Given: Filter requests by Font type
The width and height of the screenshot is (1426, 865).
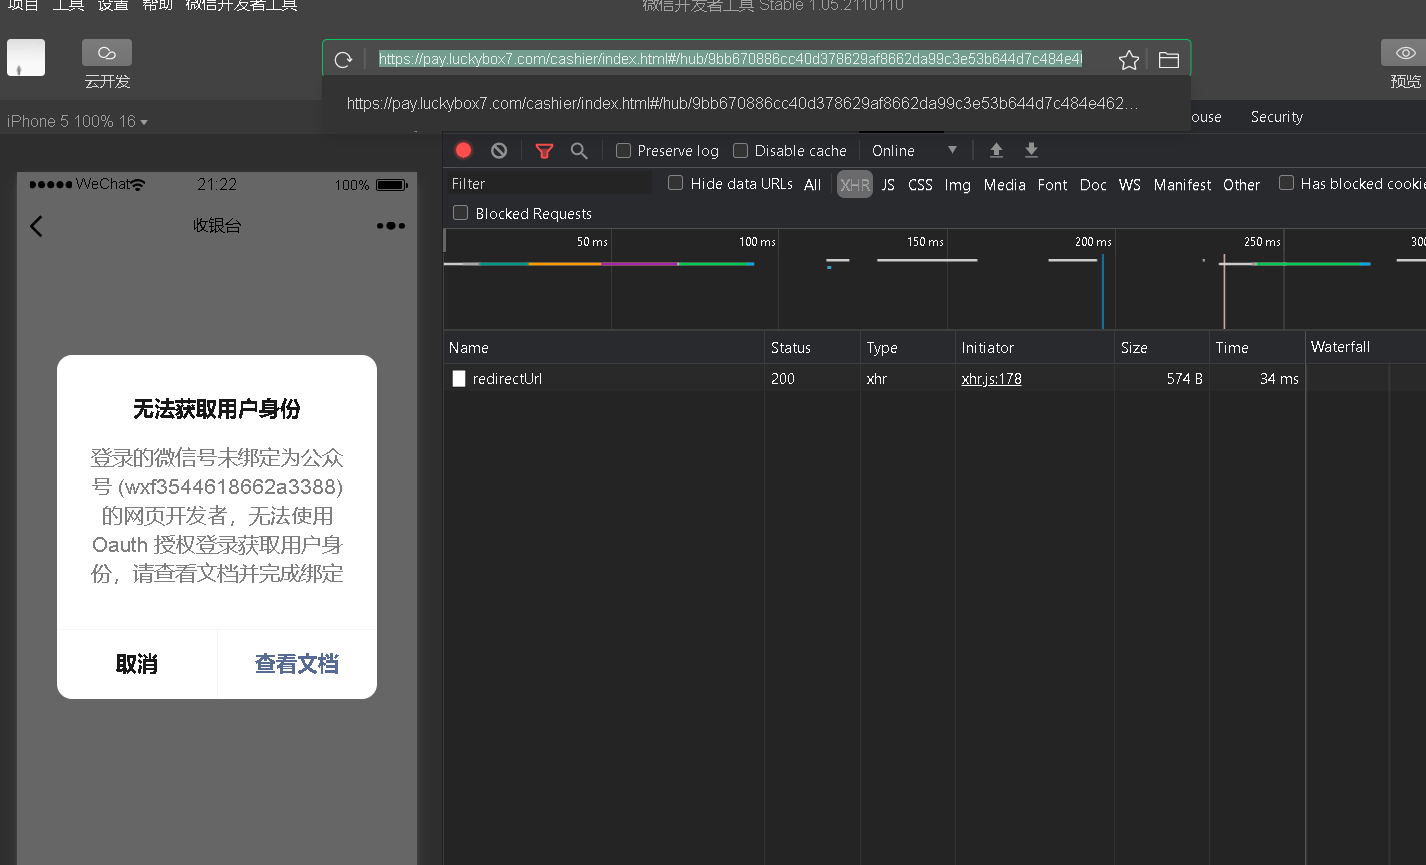Looking at the screenshot, I should (x=1052, y=185).
